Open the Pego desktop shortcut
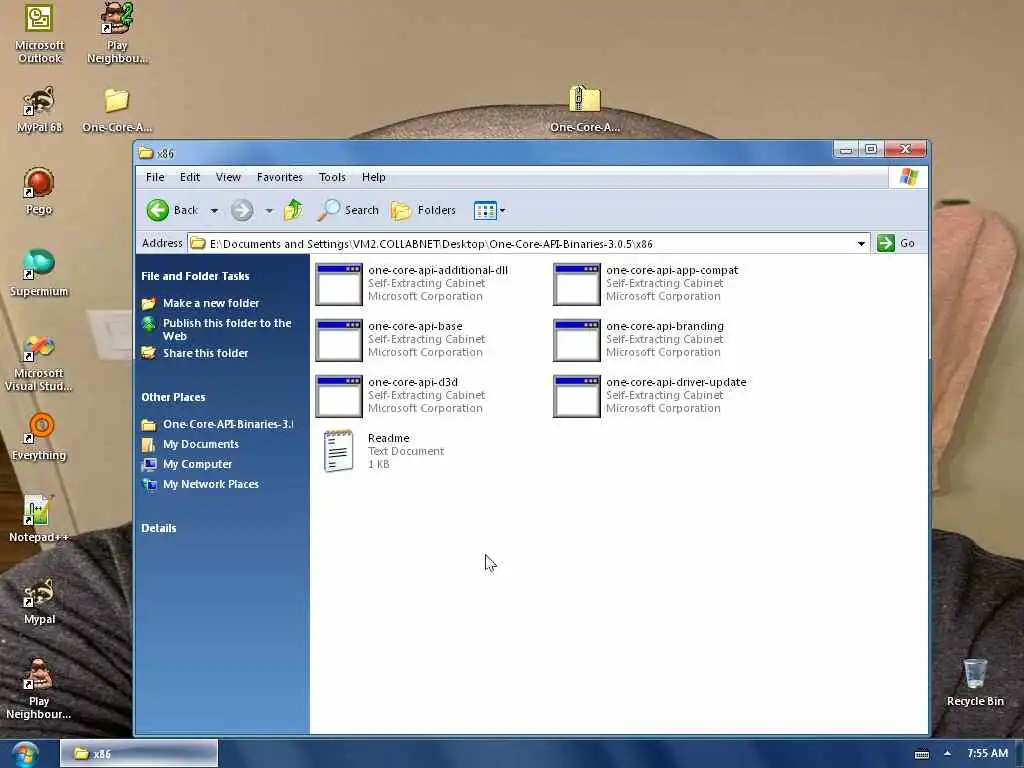Image resolution: width=1024 pixels, height=768 pixels. tap(39, 191)
